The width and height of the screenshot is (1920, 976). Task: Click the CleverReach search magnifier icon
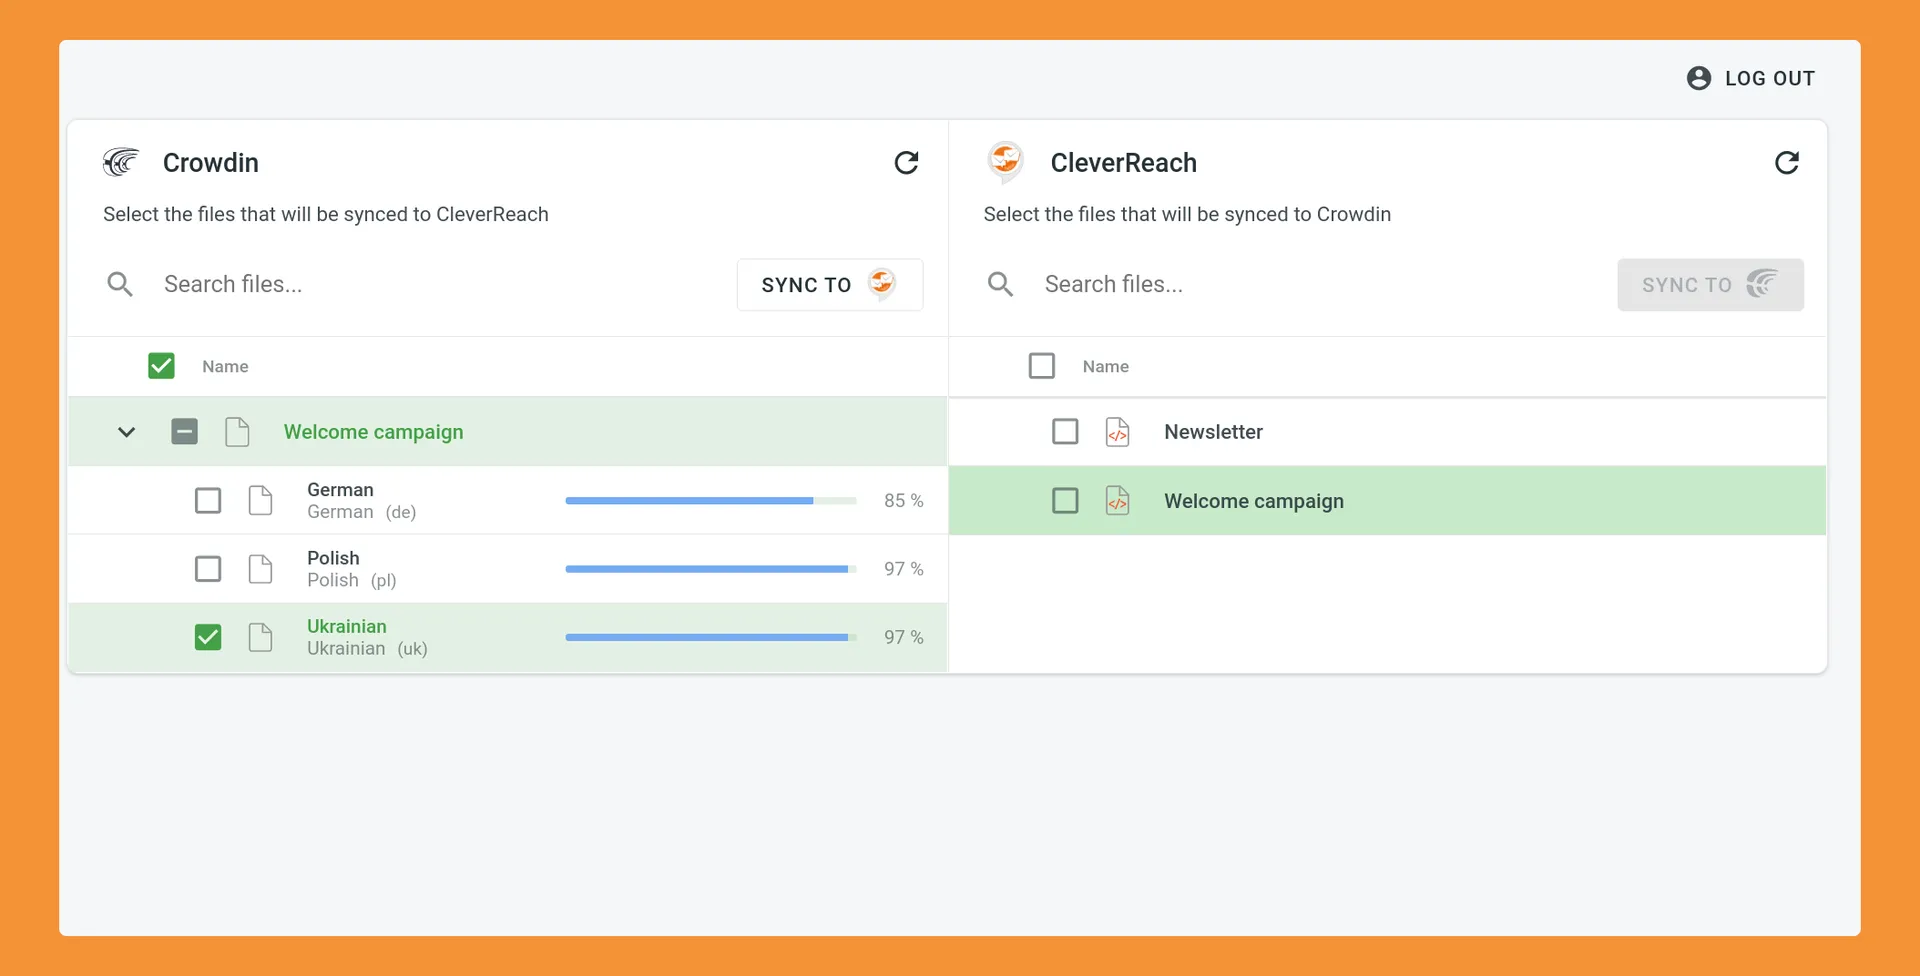click(1000, 284)
